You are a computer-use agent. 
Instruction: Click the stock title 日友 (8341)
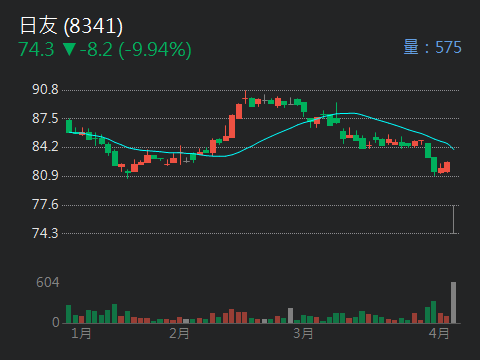point(71,26)
